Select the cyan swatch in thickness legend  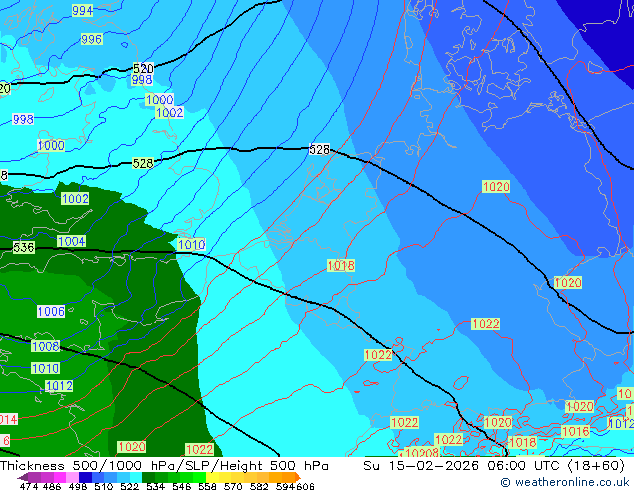pos(136,477)
